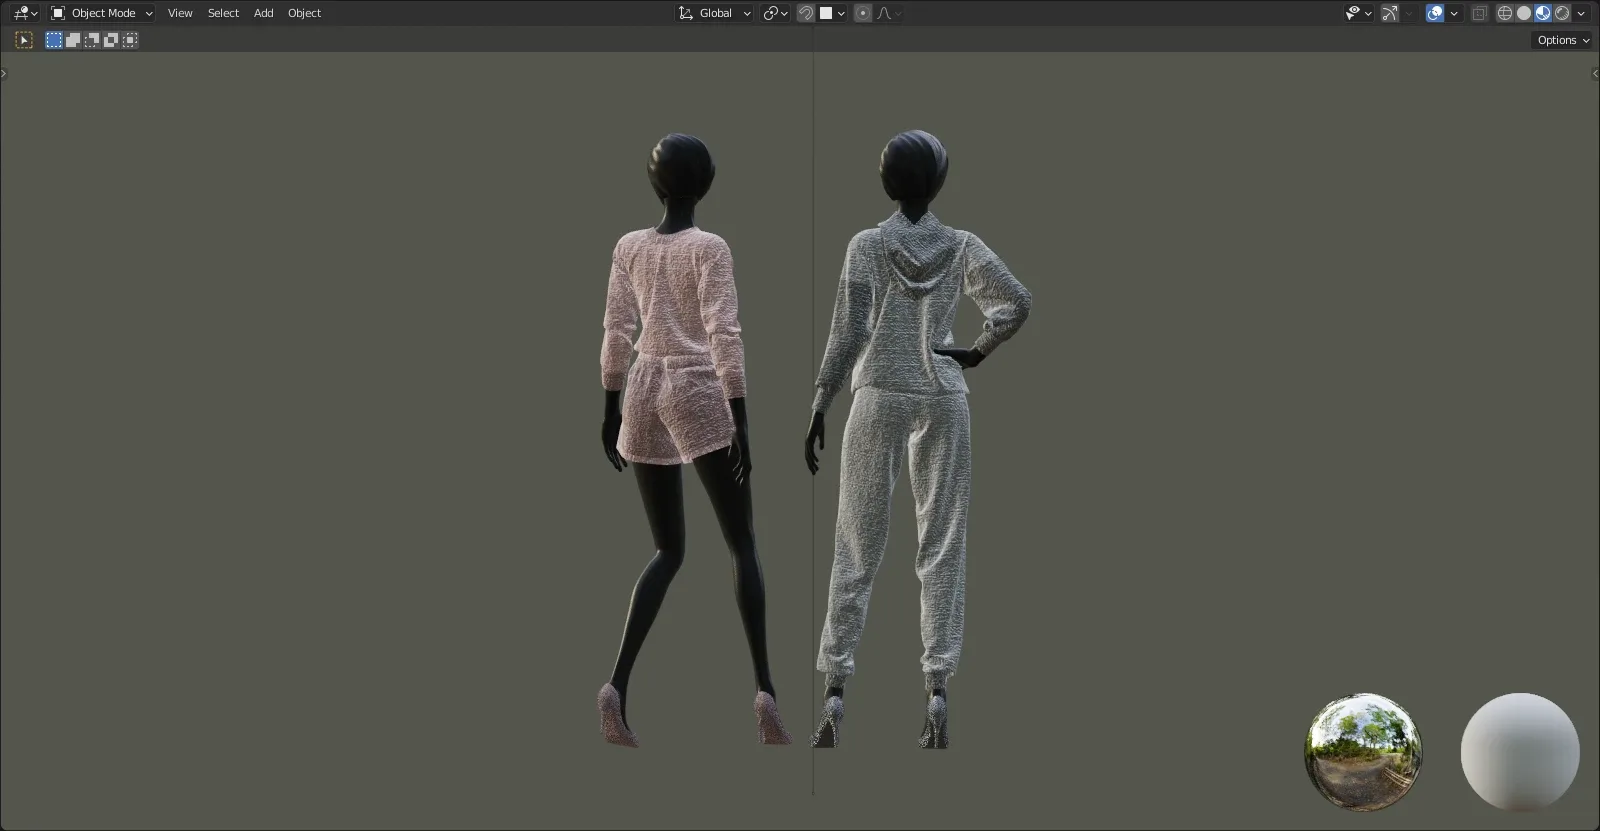Expand the left toolbar arrow

click(4, 73)
